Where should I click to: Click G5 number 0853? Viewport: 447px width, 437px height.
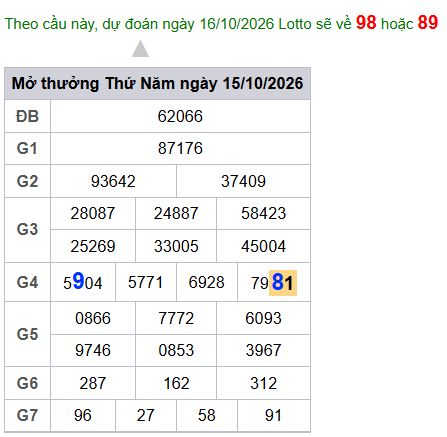pyautogui.click(x=176, y=350)
